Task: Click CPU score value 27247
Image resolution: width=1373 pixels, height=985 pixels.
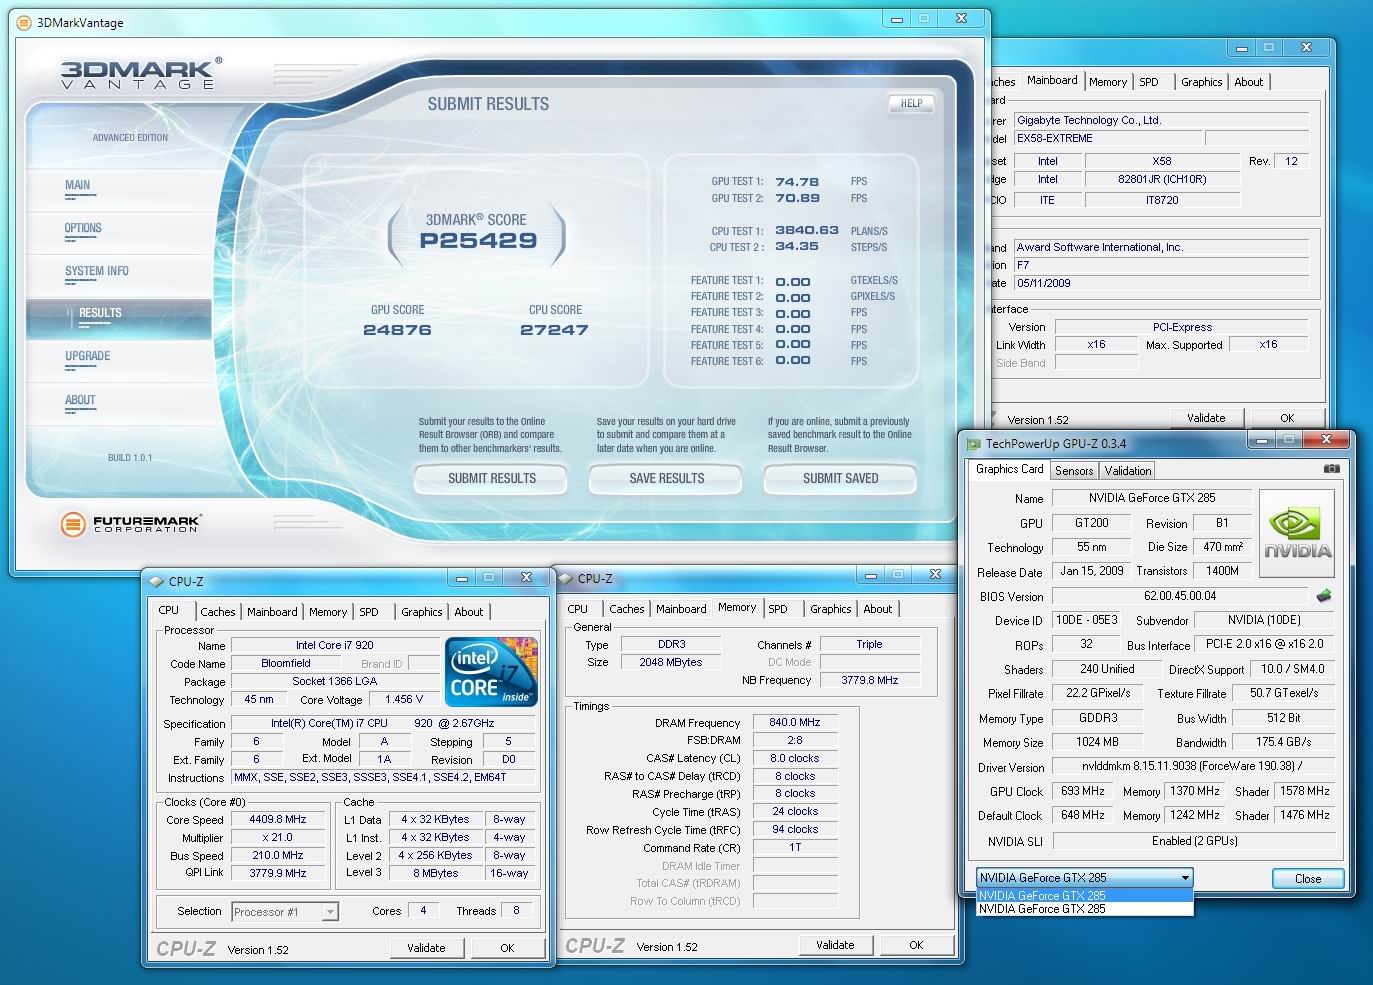Action: click(x=554, y=330)
